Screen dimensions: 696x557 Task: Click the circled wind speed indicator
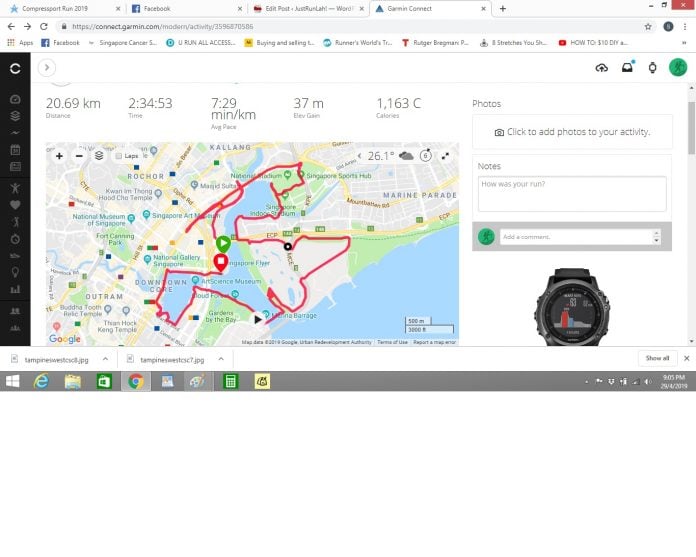tap(426, 155)
